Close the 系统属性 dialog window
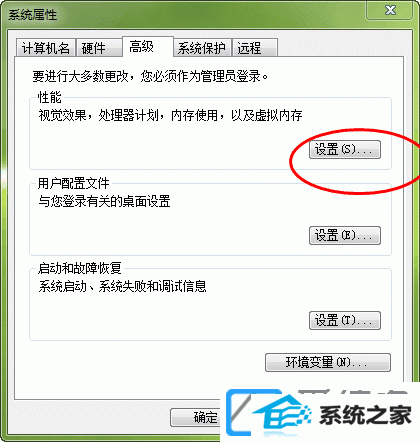This screenshot has width=420, height=442. [x=390, y=10]
